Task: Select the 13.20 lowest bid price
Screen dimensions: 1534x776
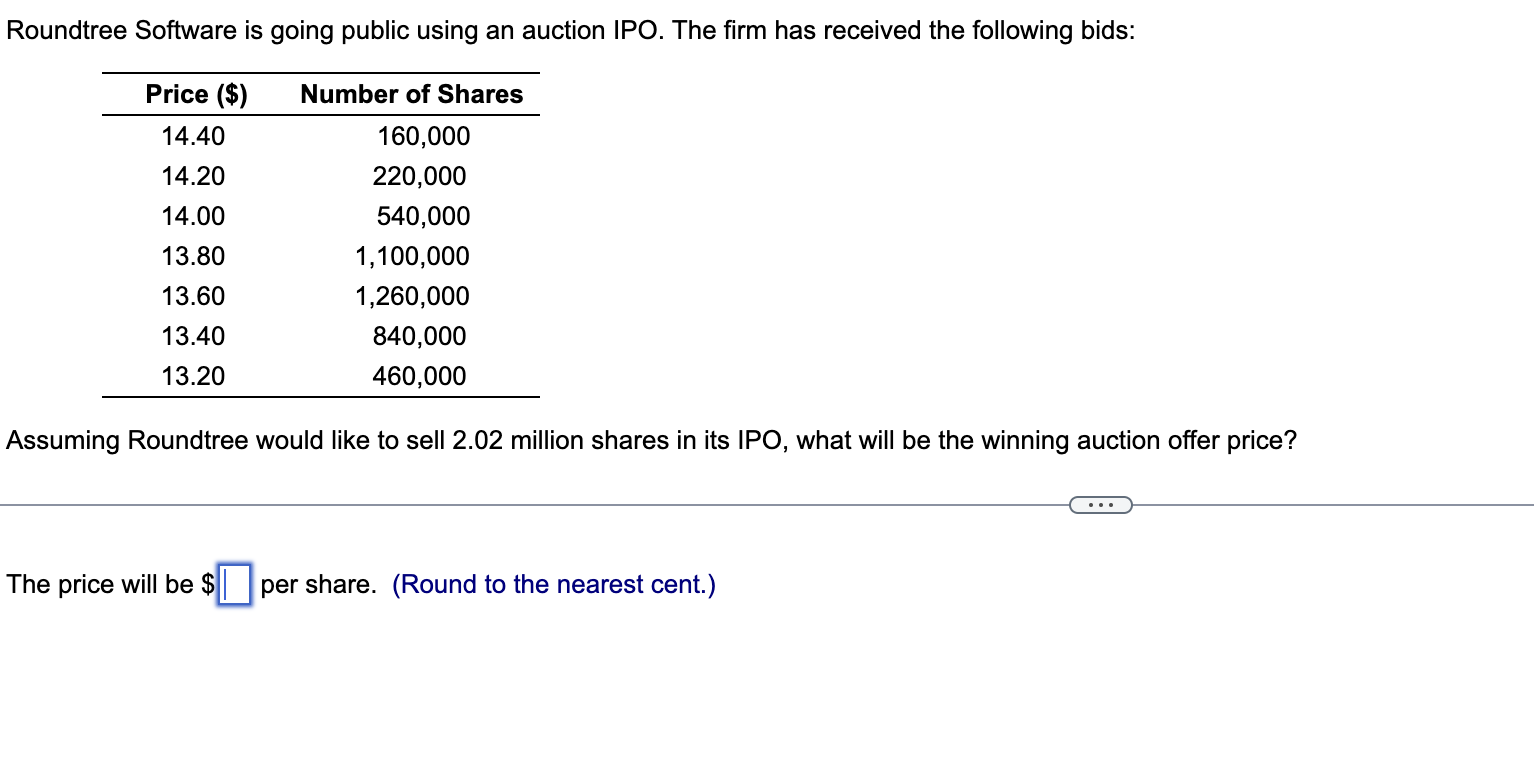Action: pyautogui.click(x=194, y=376)
